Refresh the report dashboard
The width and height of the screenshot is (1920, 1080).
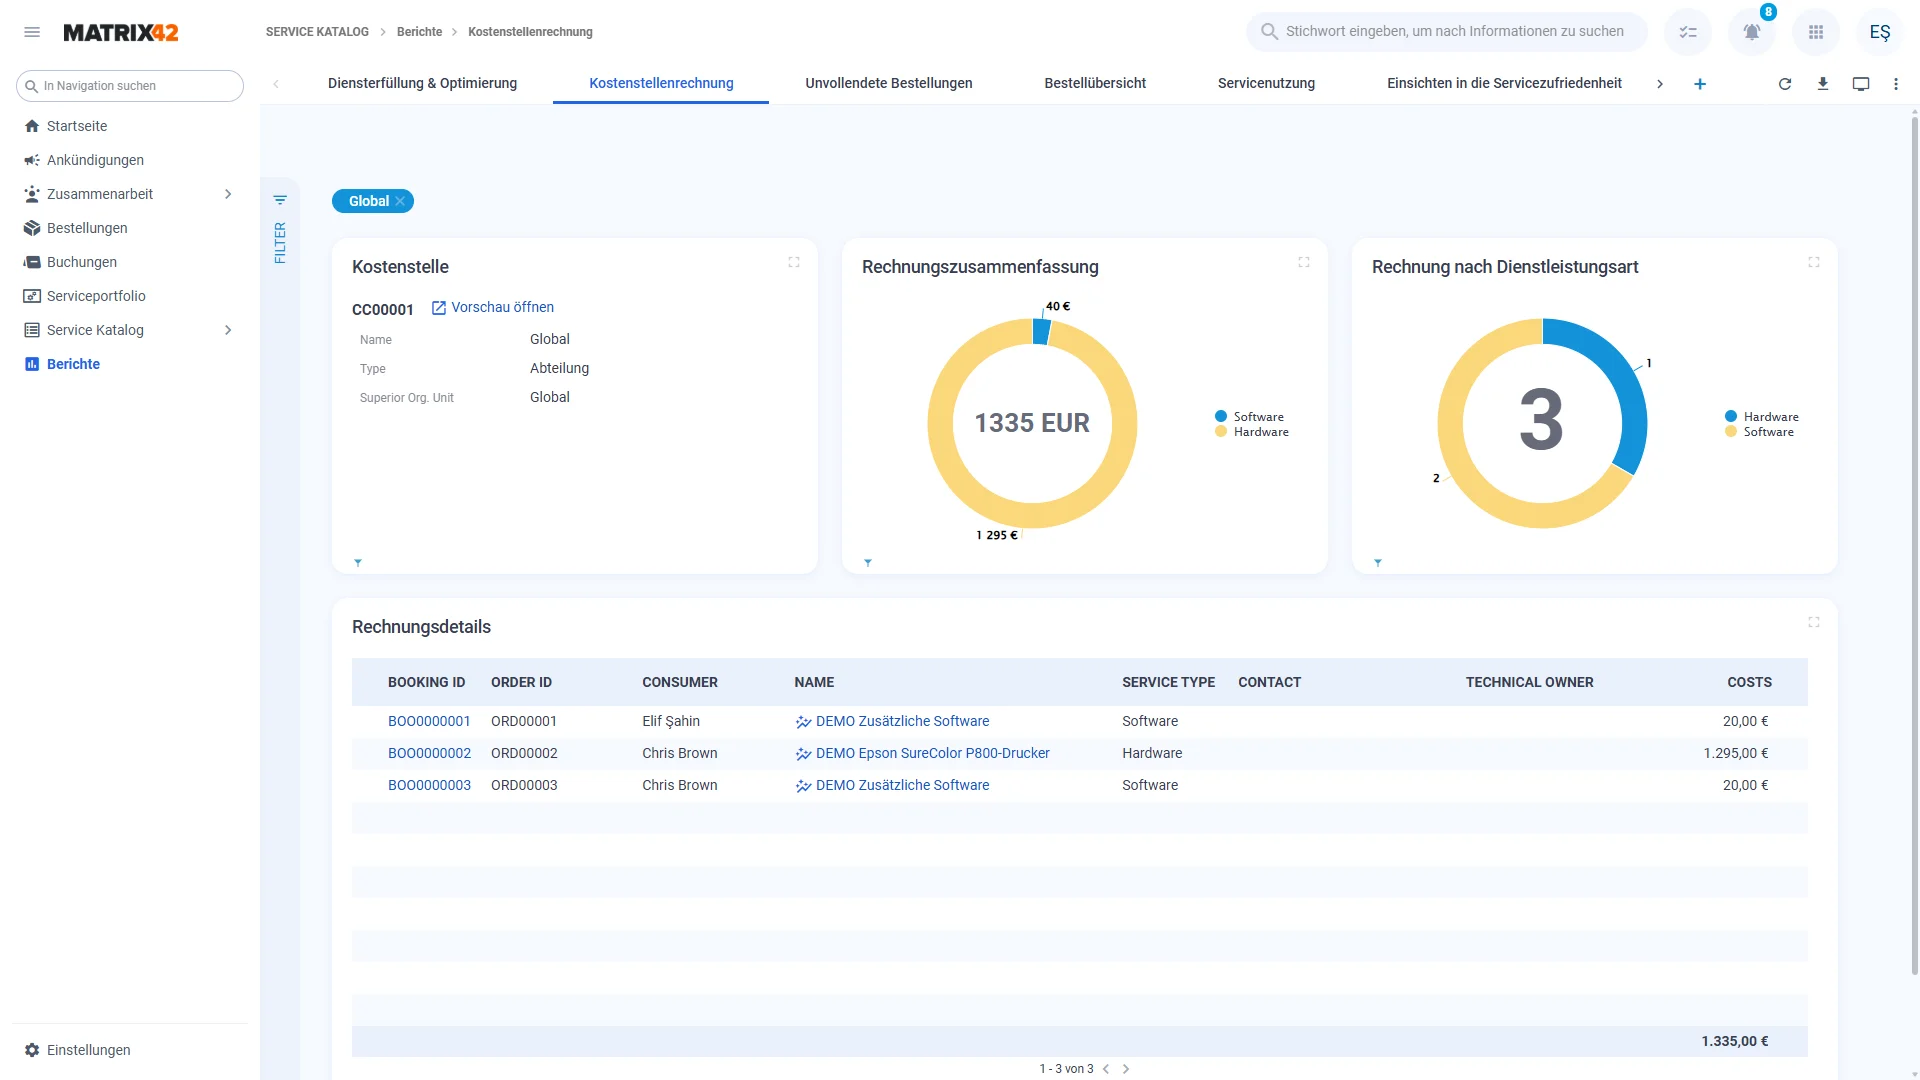click(1785, 84)
